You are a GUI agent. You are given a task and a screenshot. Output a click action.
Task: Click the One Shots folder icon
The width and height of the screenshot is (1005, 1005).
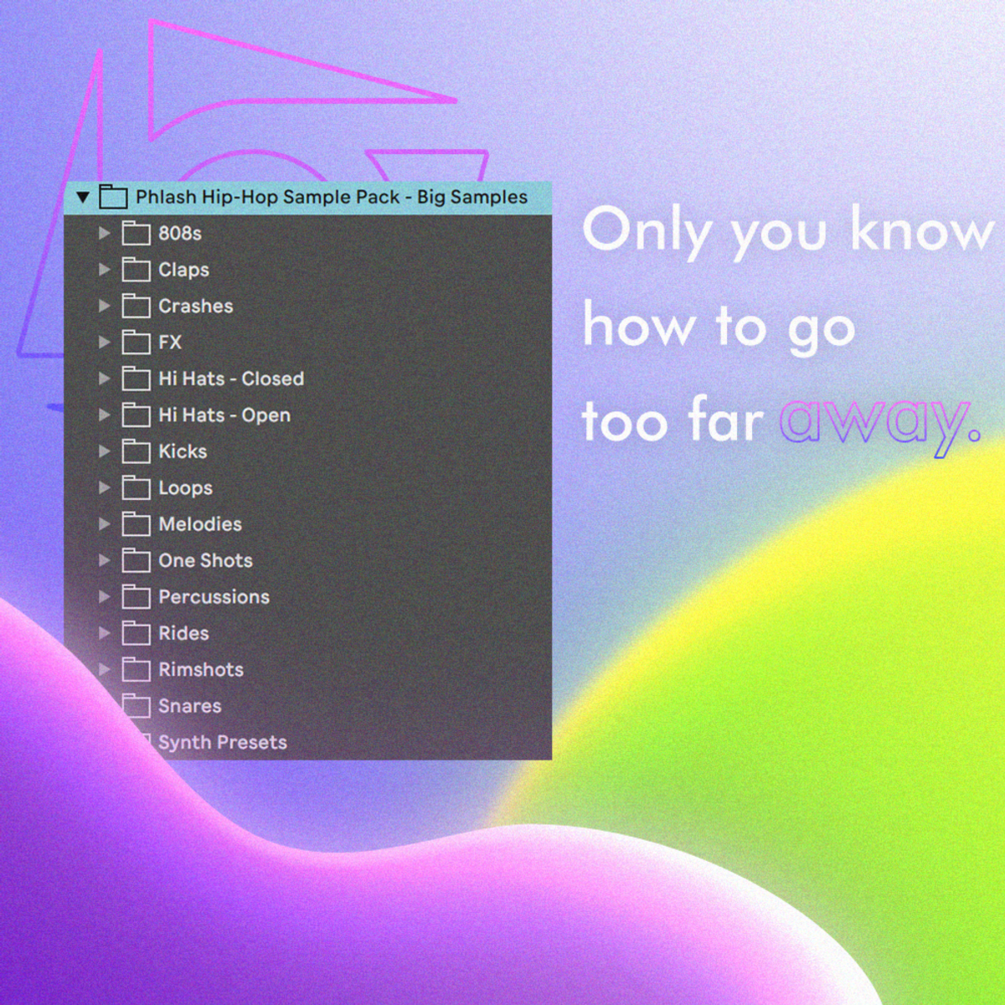click(x=136, y=560)
